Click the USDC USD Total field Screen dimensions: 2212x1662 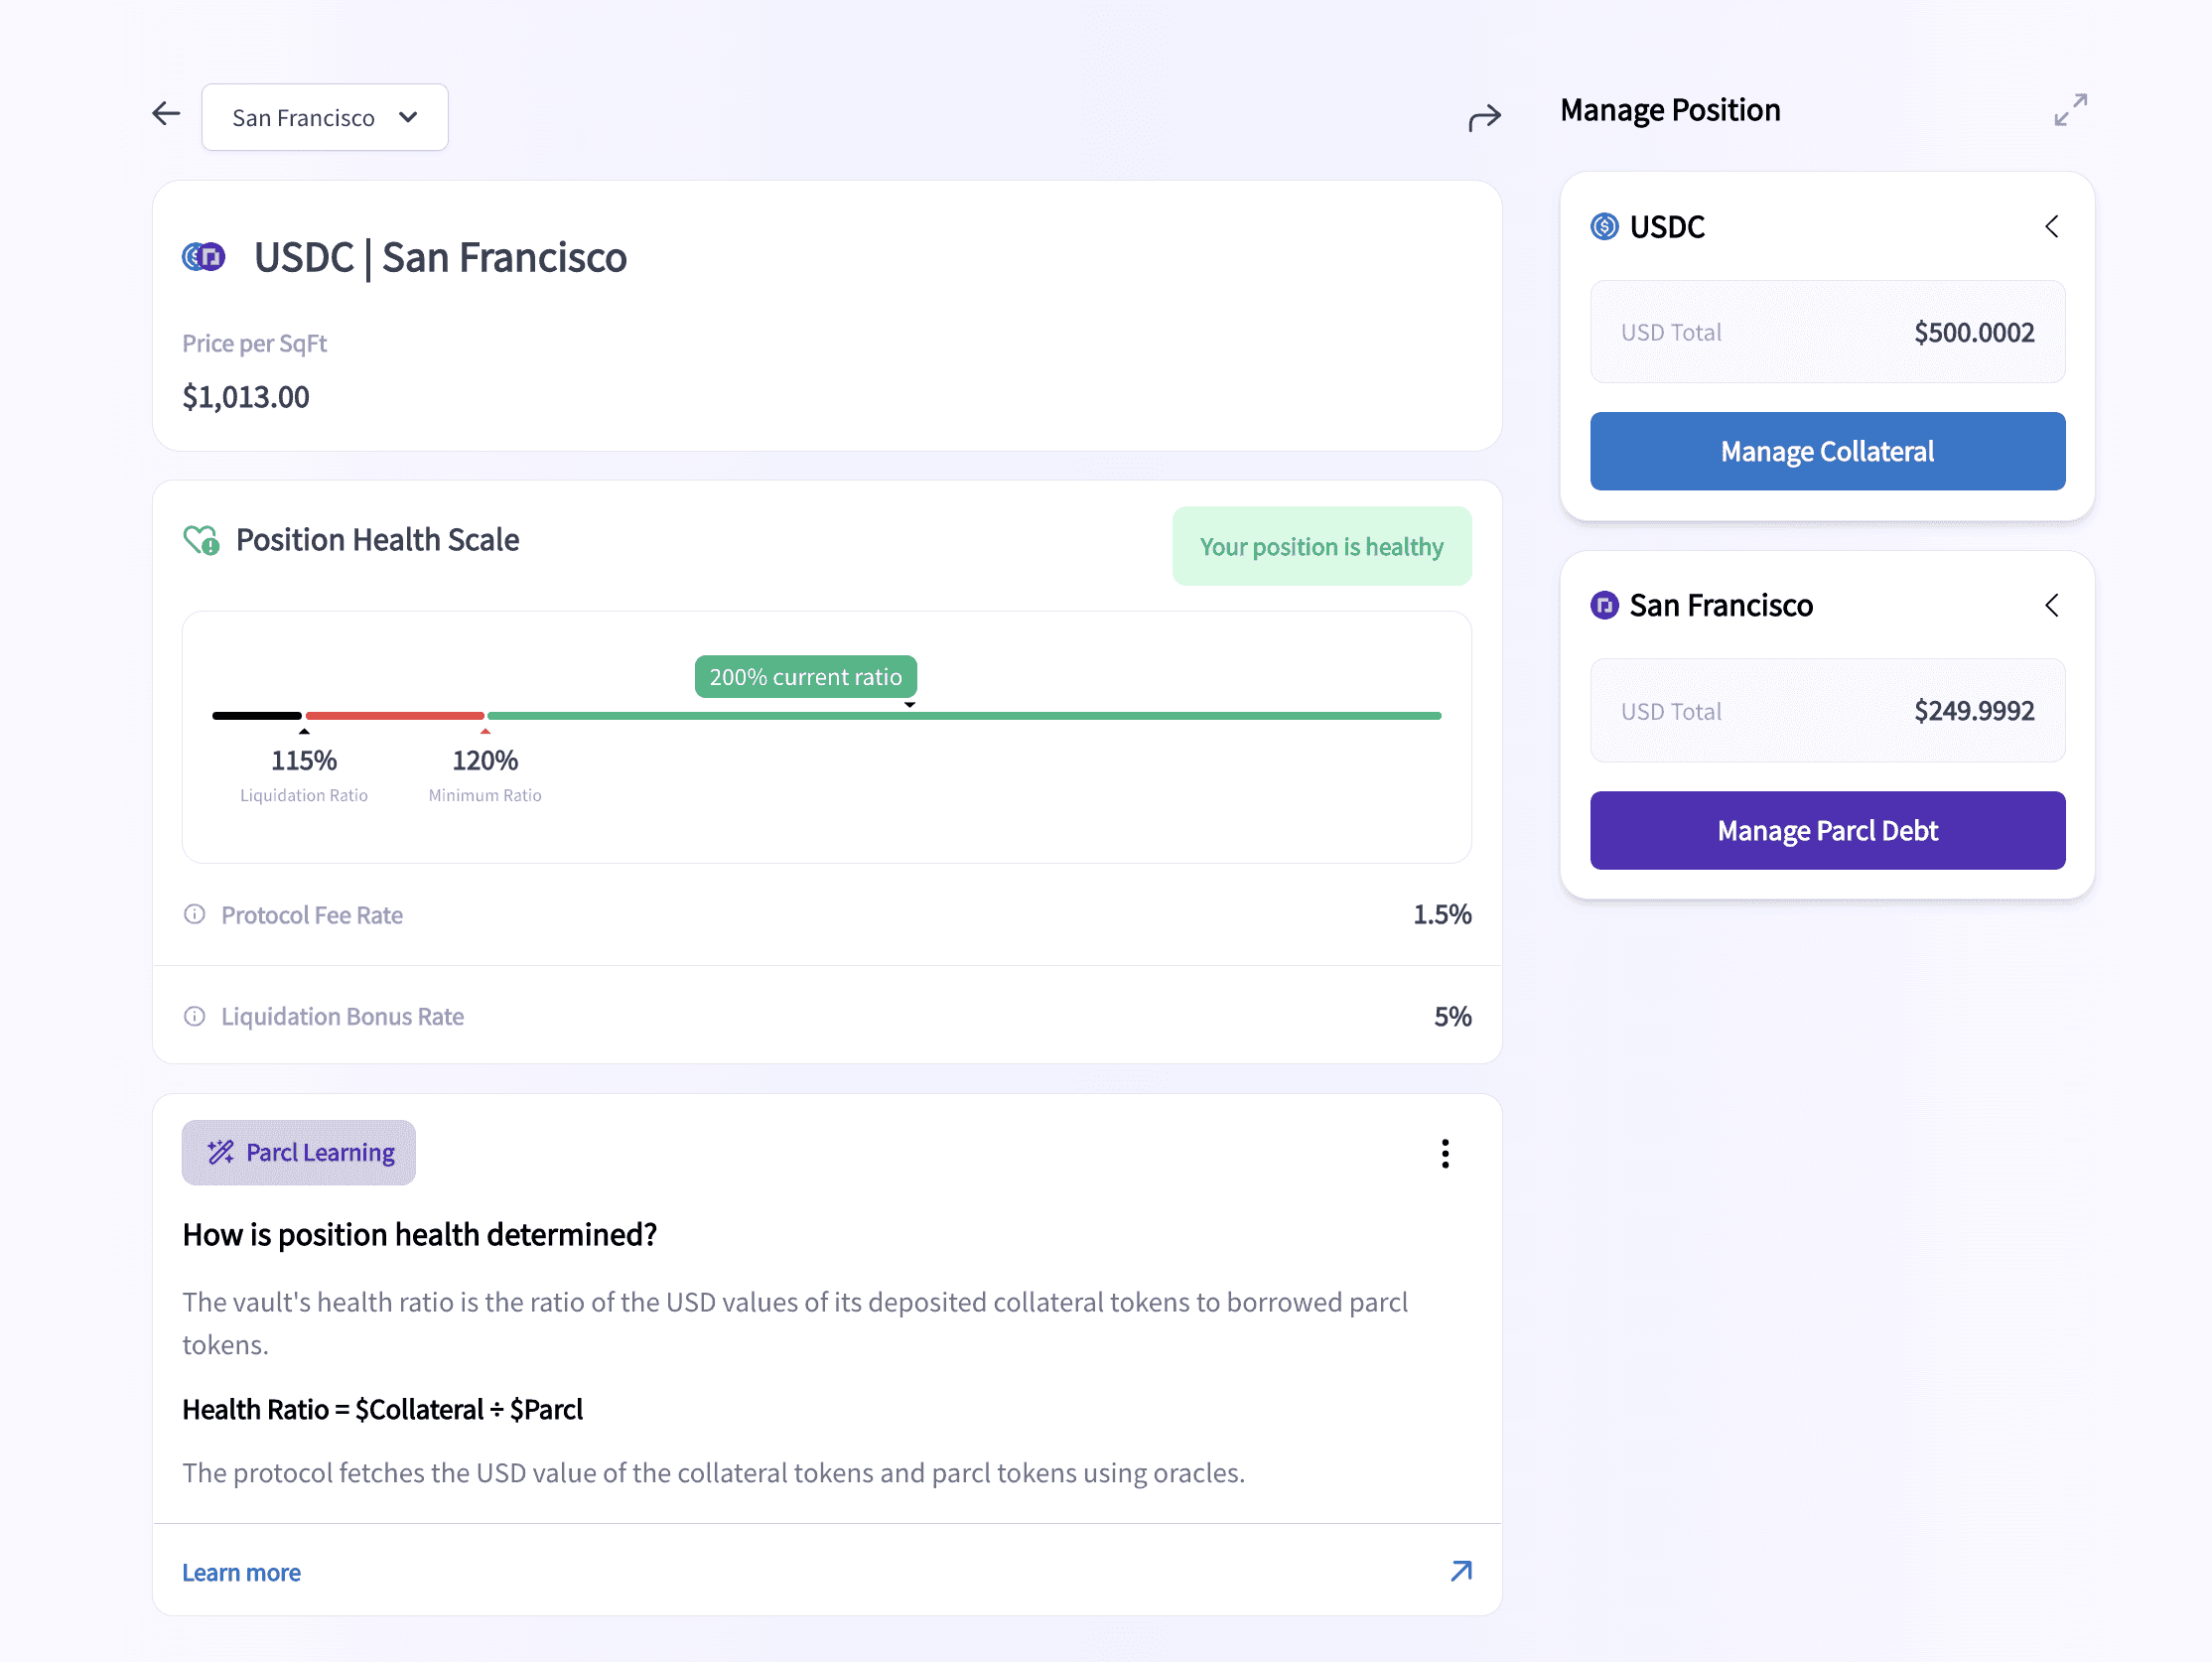[x=1826, y=332]
